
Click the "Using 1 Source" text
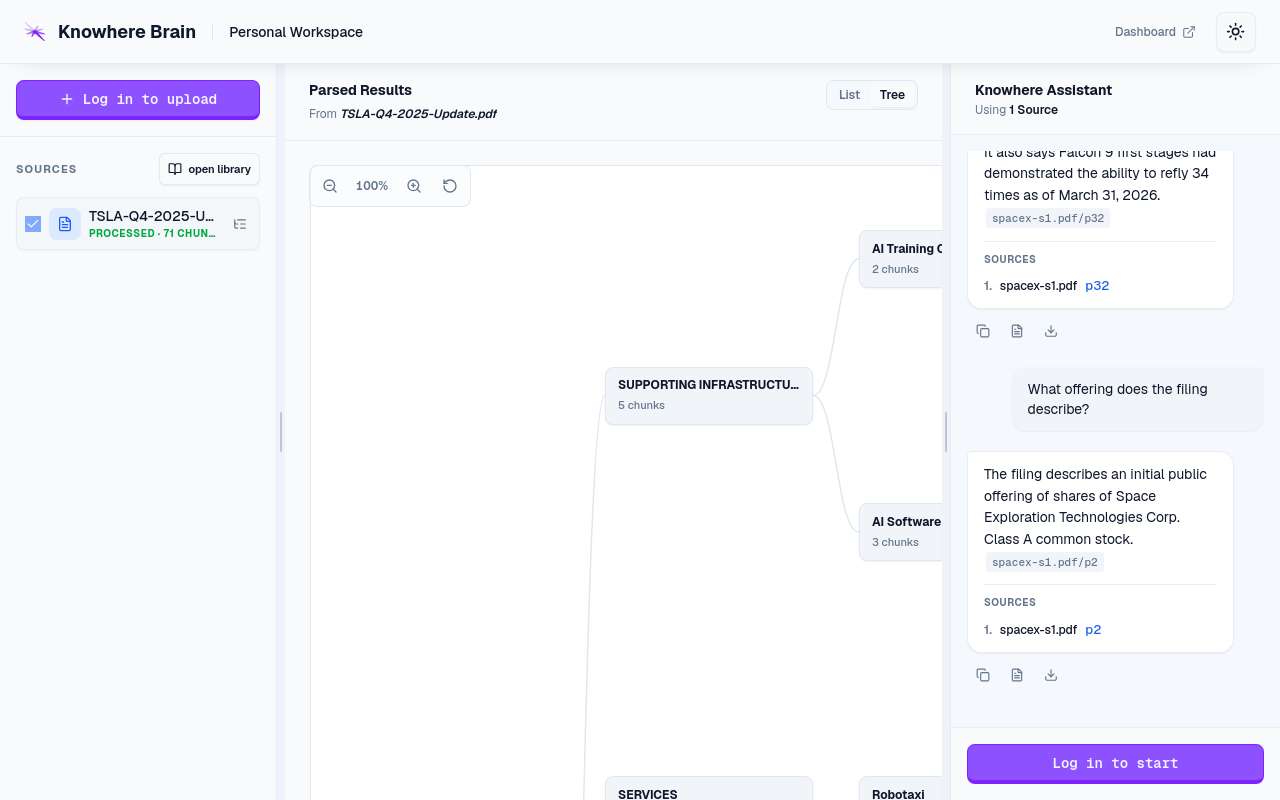click(1016, 110)
